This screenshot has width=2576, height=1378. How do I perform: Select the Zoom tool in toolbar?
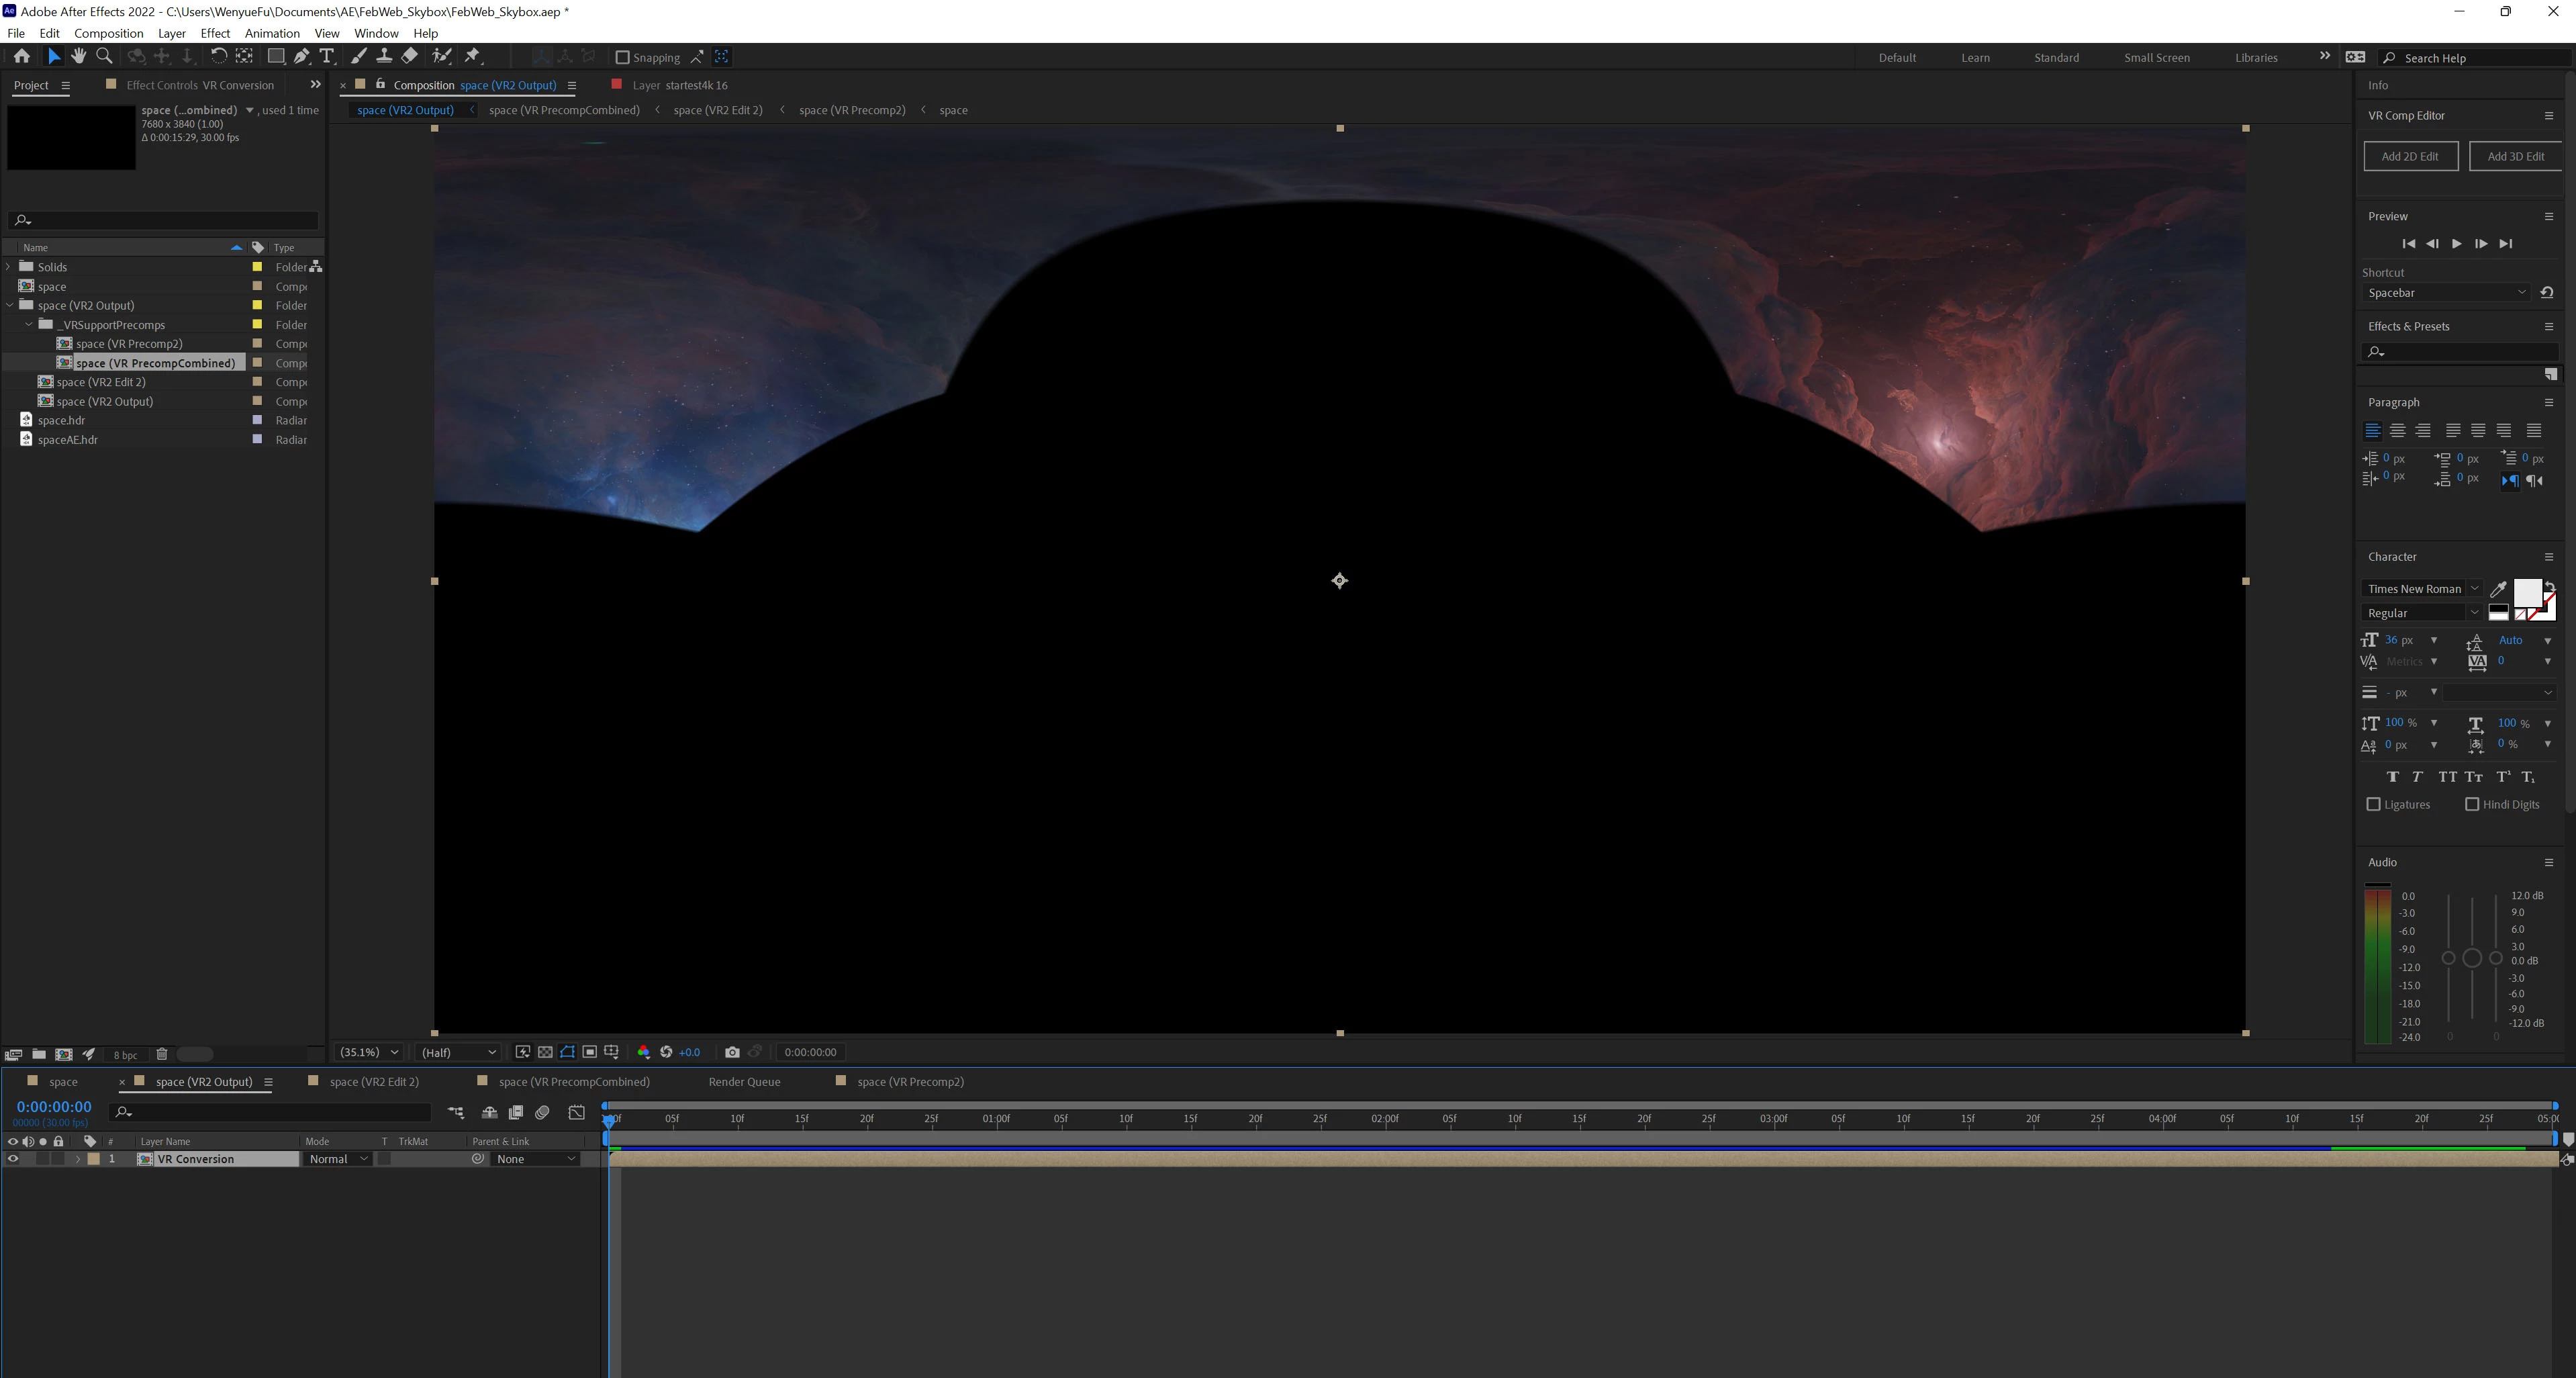104,57
